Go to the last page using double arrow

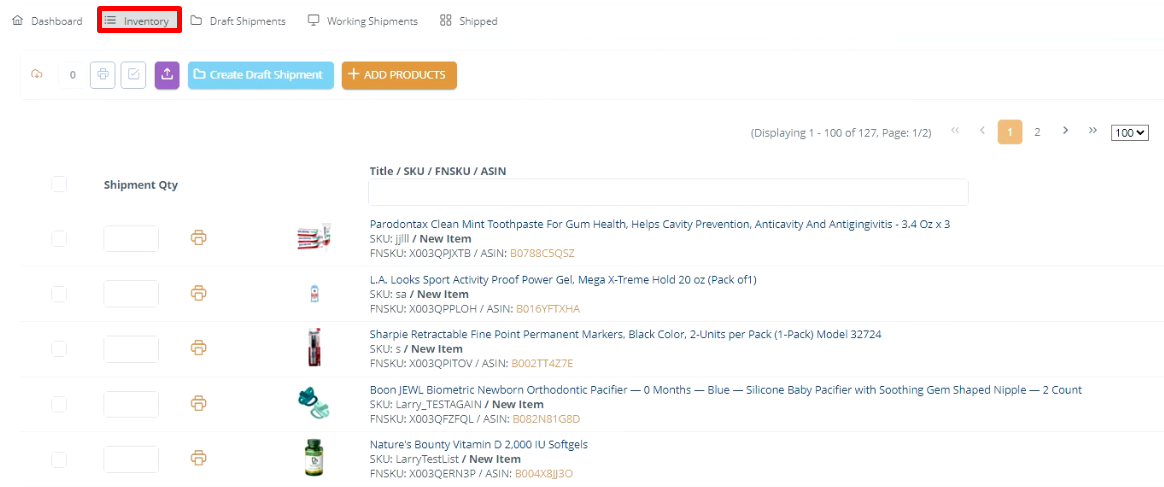(x=1092, y=131)
